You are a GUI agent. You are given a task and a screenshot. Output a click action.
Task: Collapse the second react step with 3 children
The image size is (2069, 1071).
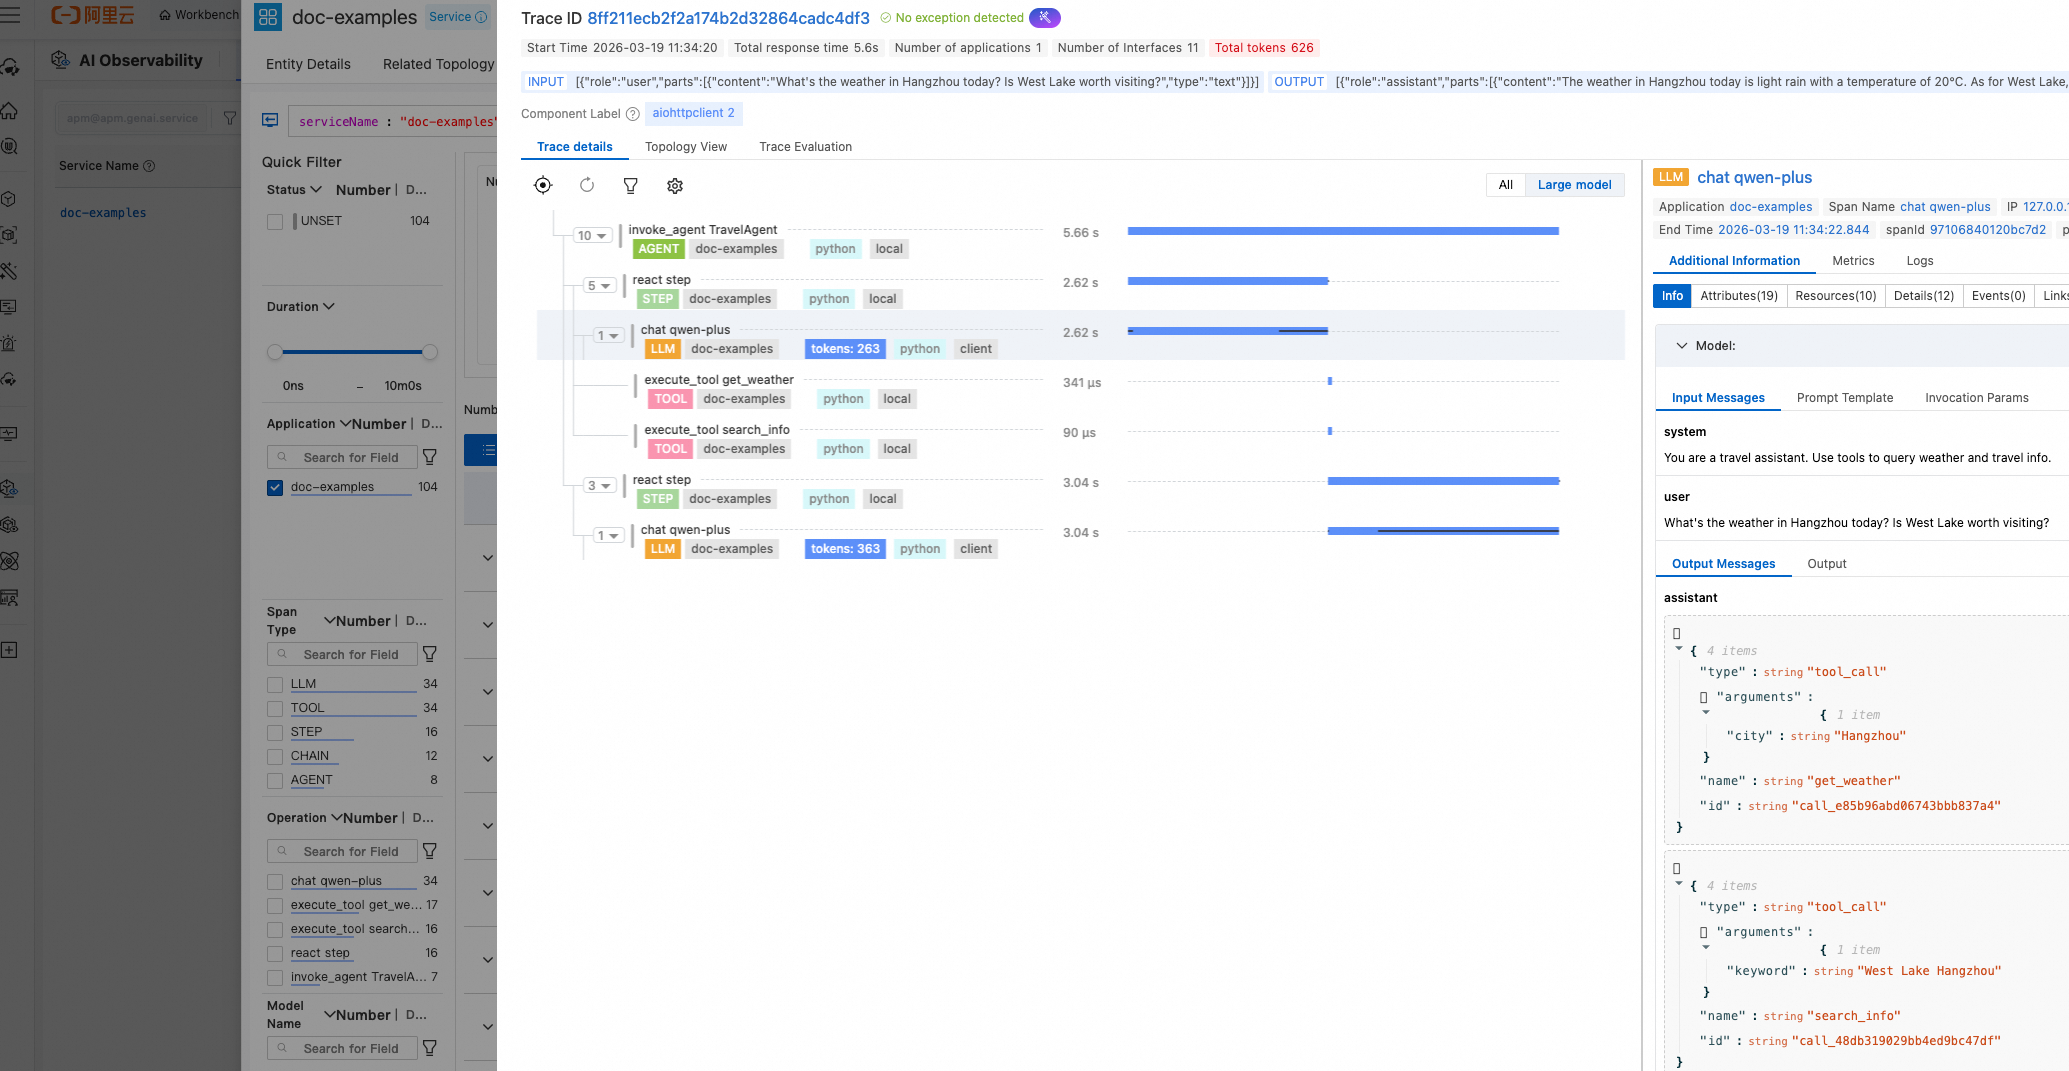599,486
